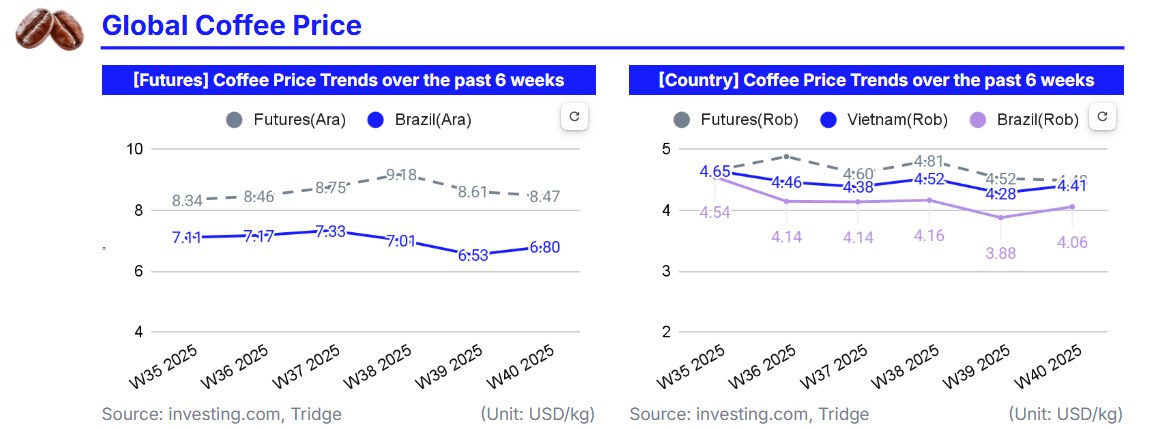
Task: Click the refresh icon on Futures chart
Action: tap(574, 117)
